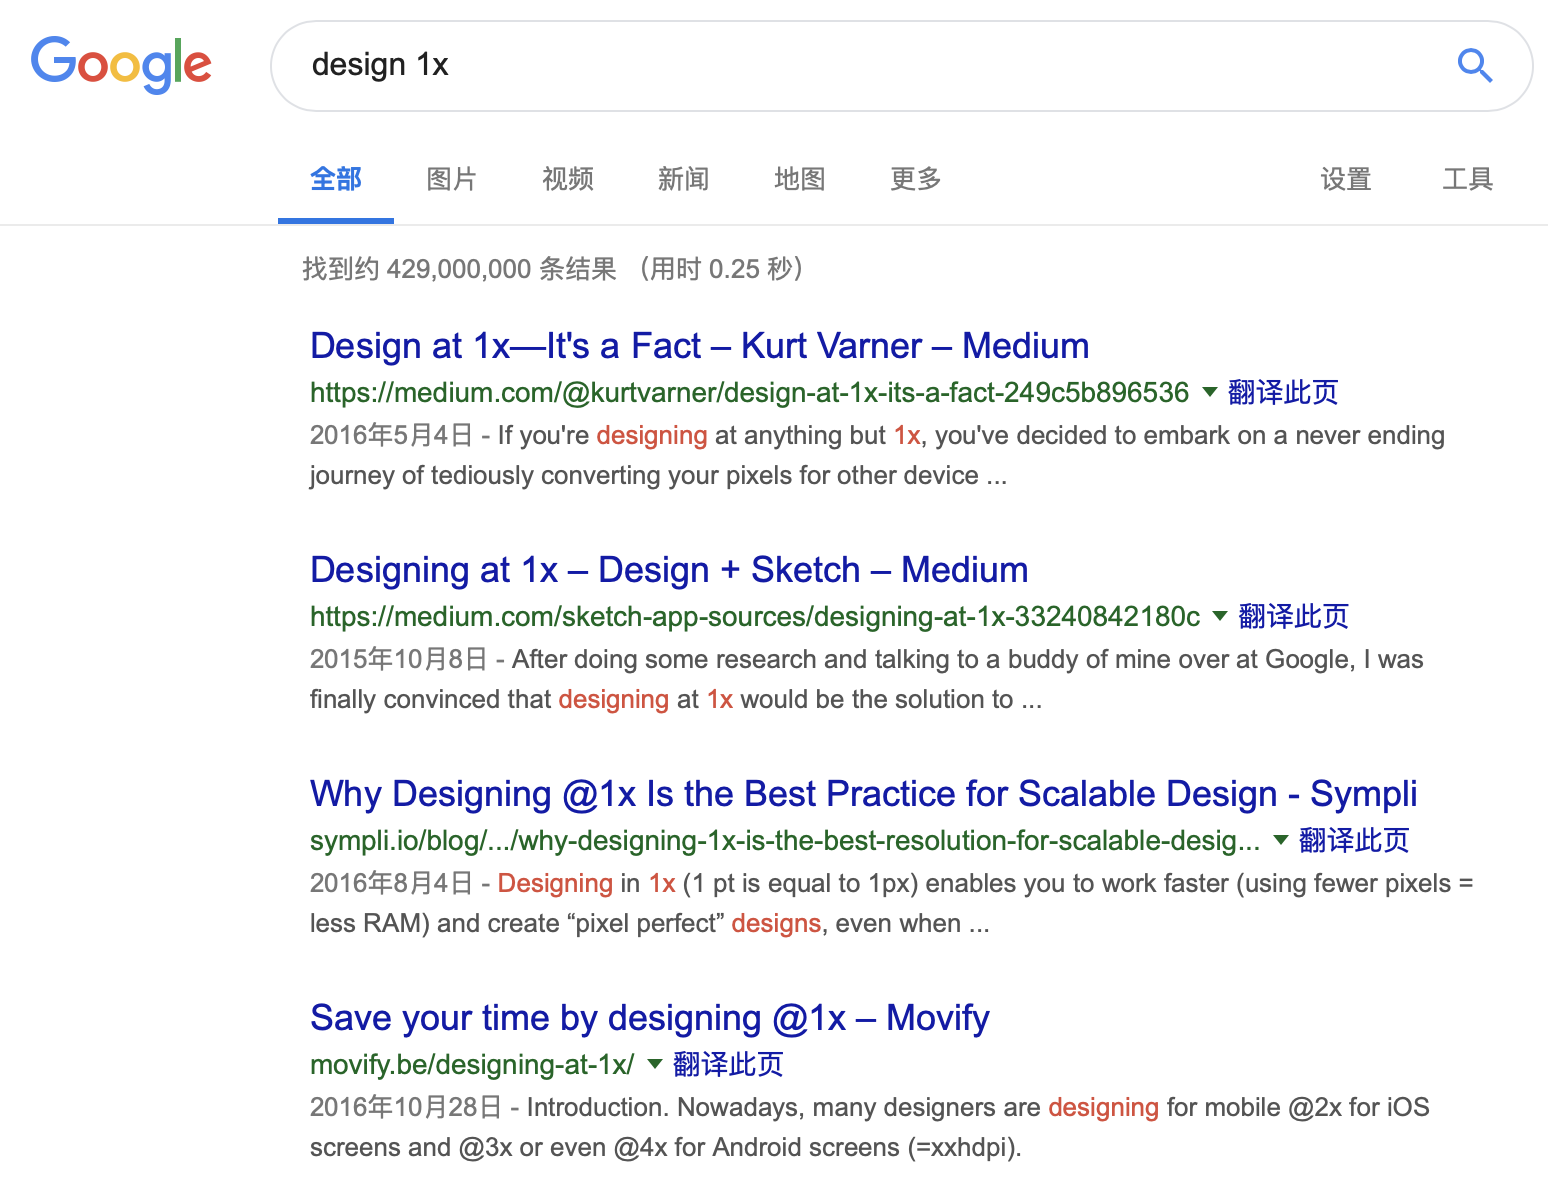Expand dropdown arrow beside sketch-app-sources URL
The image size is (1548, 1180).
tap(1219, 616)
